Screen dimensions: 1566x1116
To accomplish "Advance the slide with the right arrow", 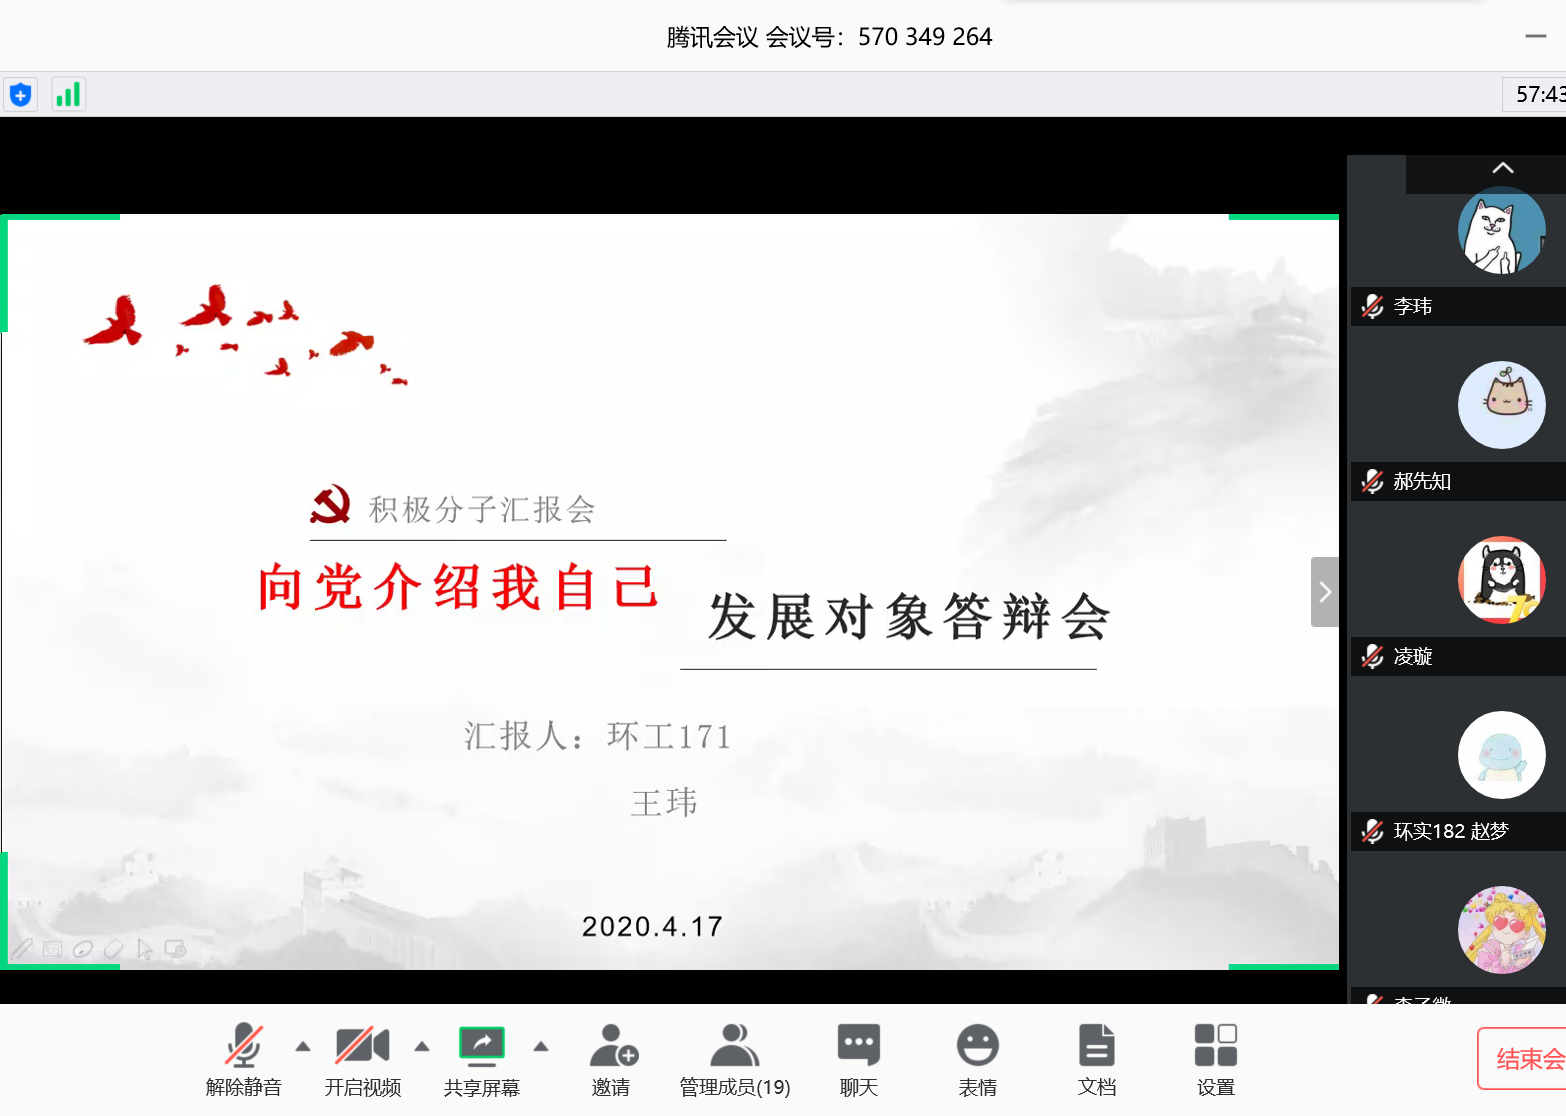I will tap(1324, 591).
